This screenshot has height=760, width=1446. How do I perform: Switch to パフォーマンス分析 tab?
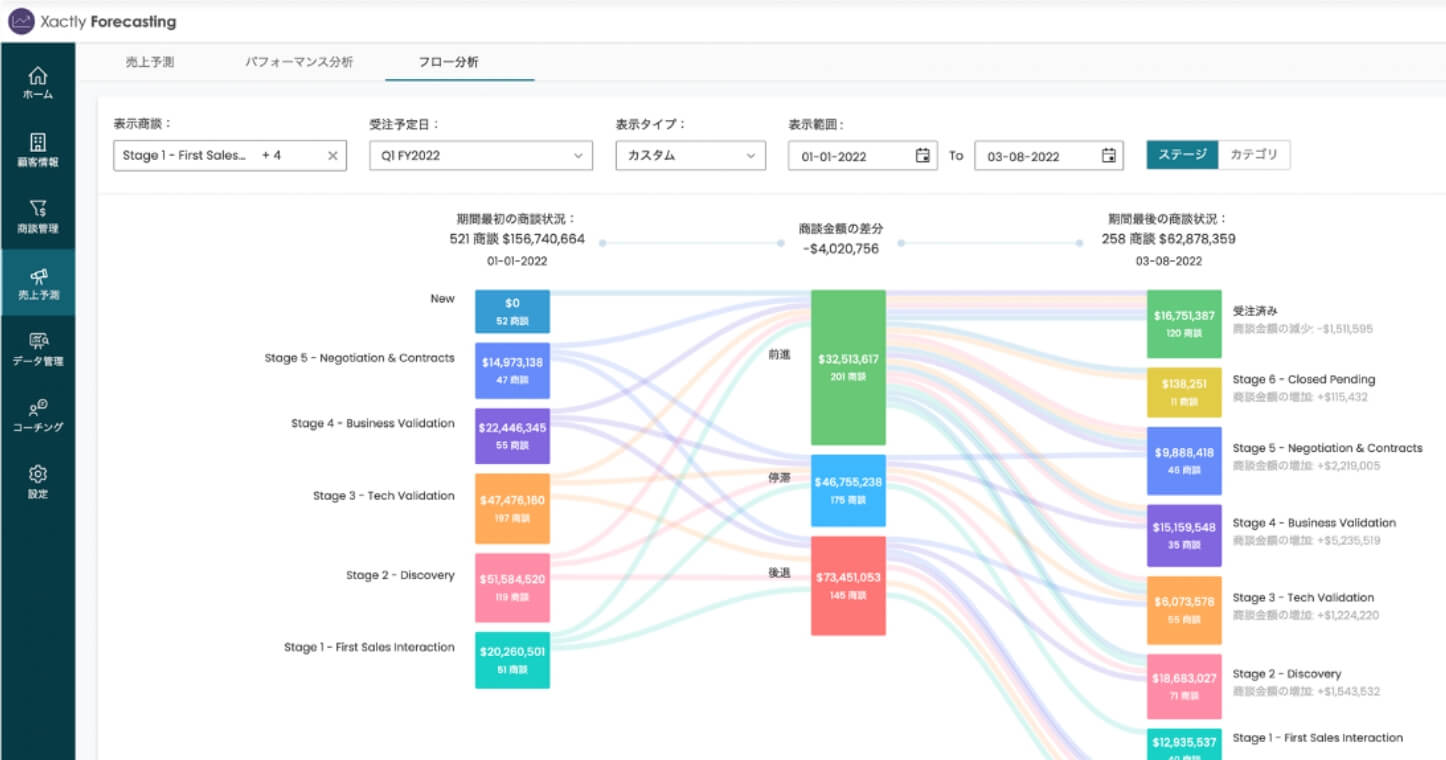click(299, 62)
